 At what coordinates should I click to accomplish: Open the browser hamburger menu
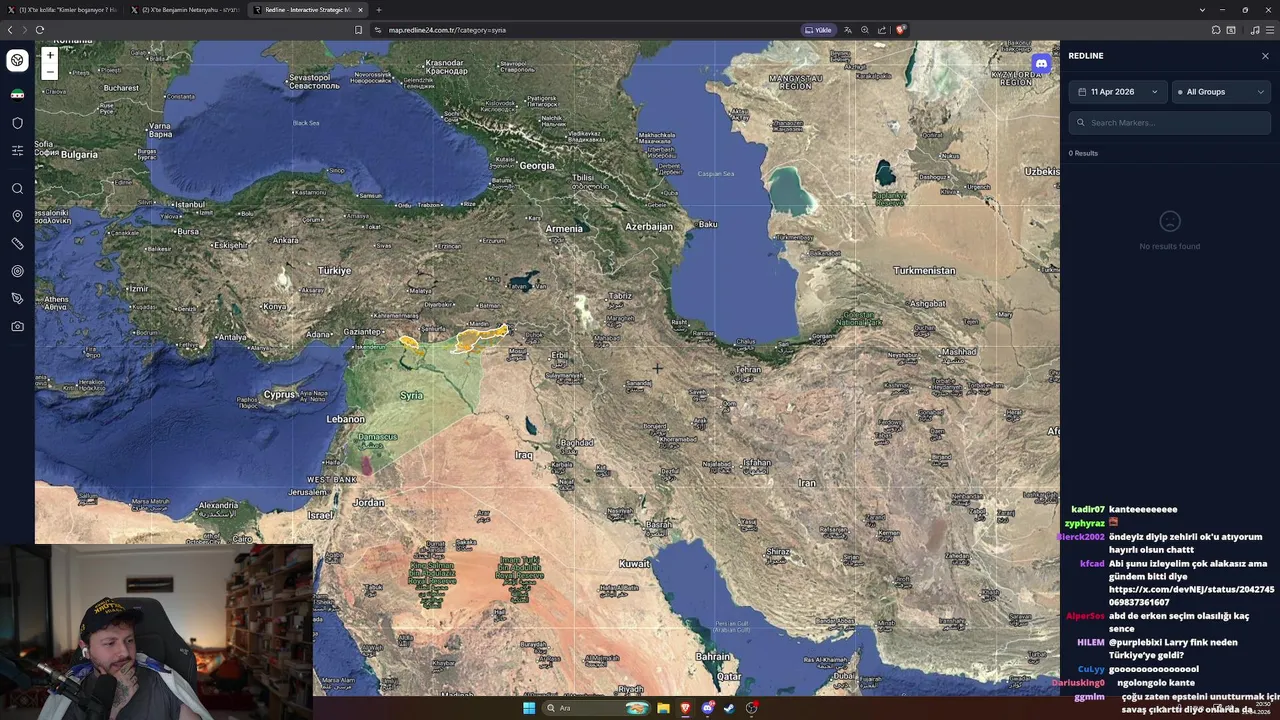1270,30
